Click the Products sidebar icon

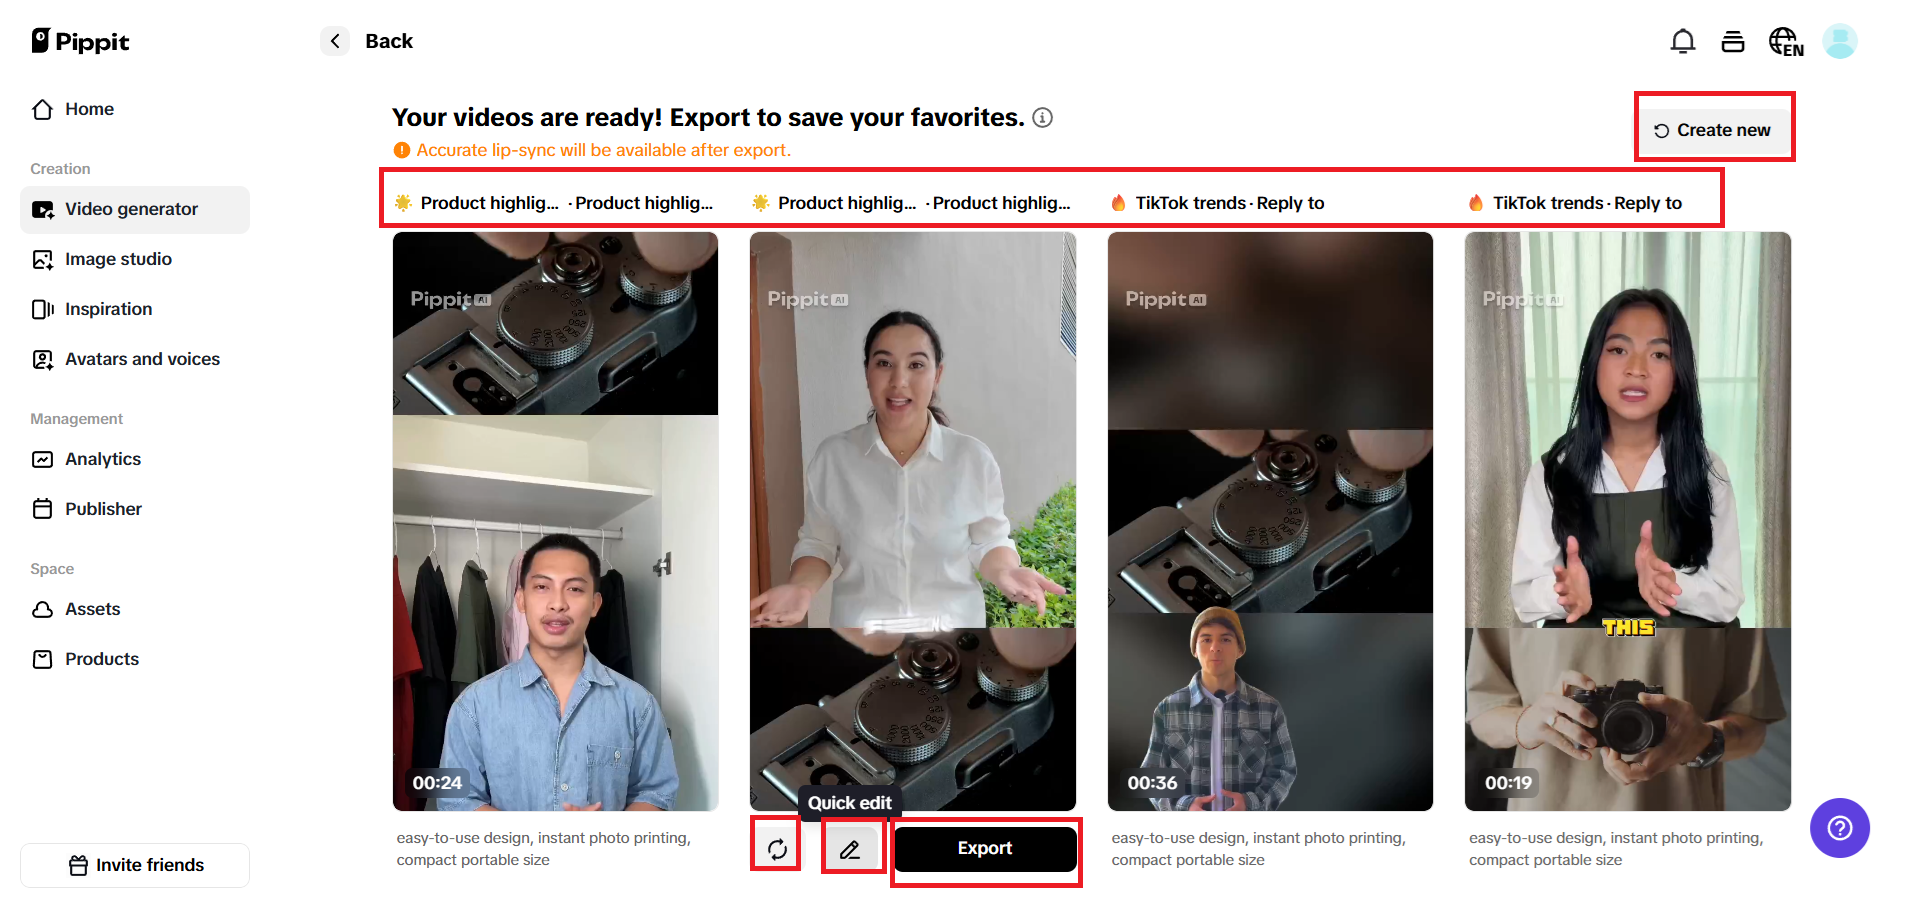(x=42, y=659)
